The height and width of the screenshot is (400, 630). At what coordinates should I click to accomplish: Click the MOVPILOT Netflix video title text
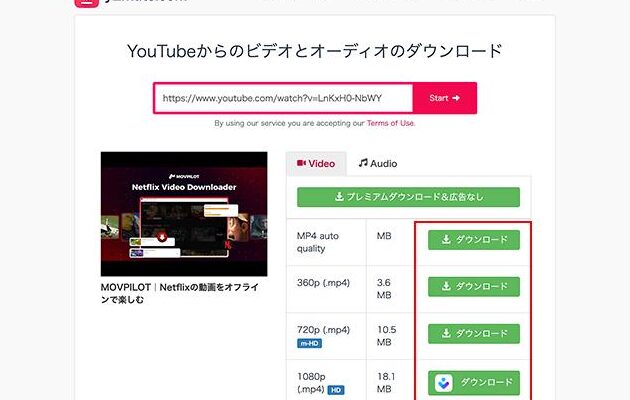pyautogui.click(x=180, y=293)
